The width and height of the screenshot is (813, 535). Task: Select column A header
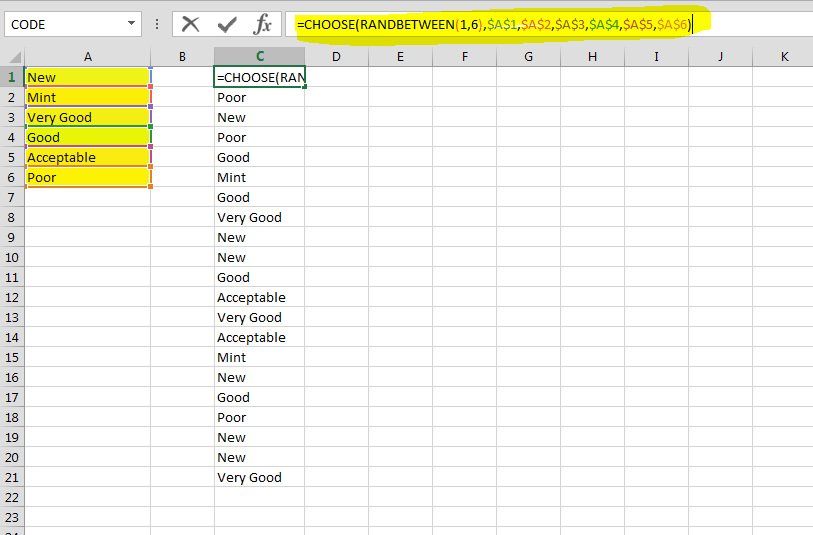point(88,57)
